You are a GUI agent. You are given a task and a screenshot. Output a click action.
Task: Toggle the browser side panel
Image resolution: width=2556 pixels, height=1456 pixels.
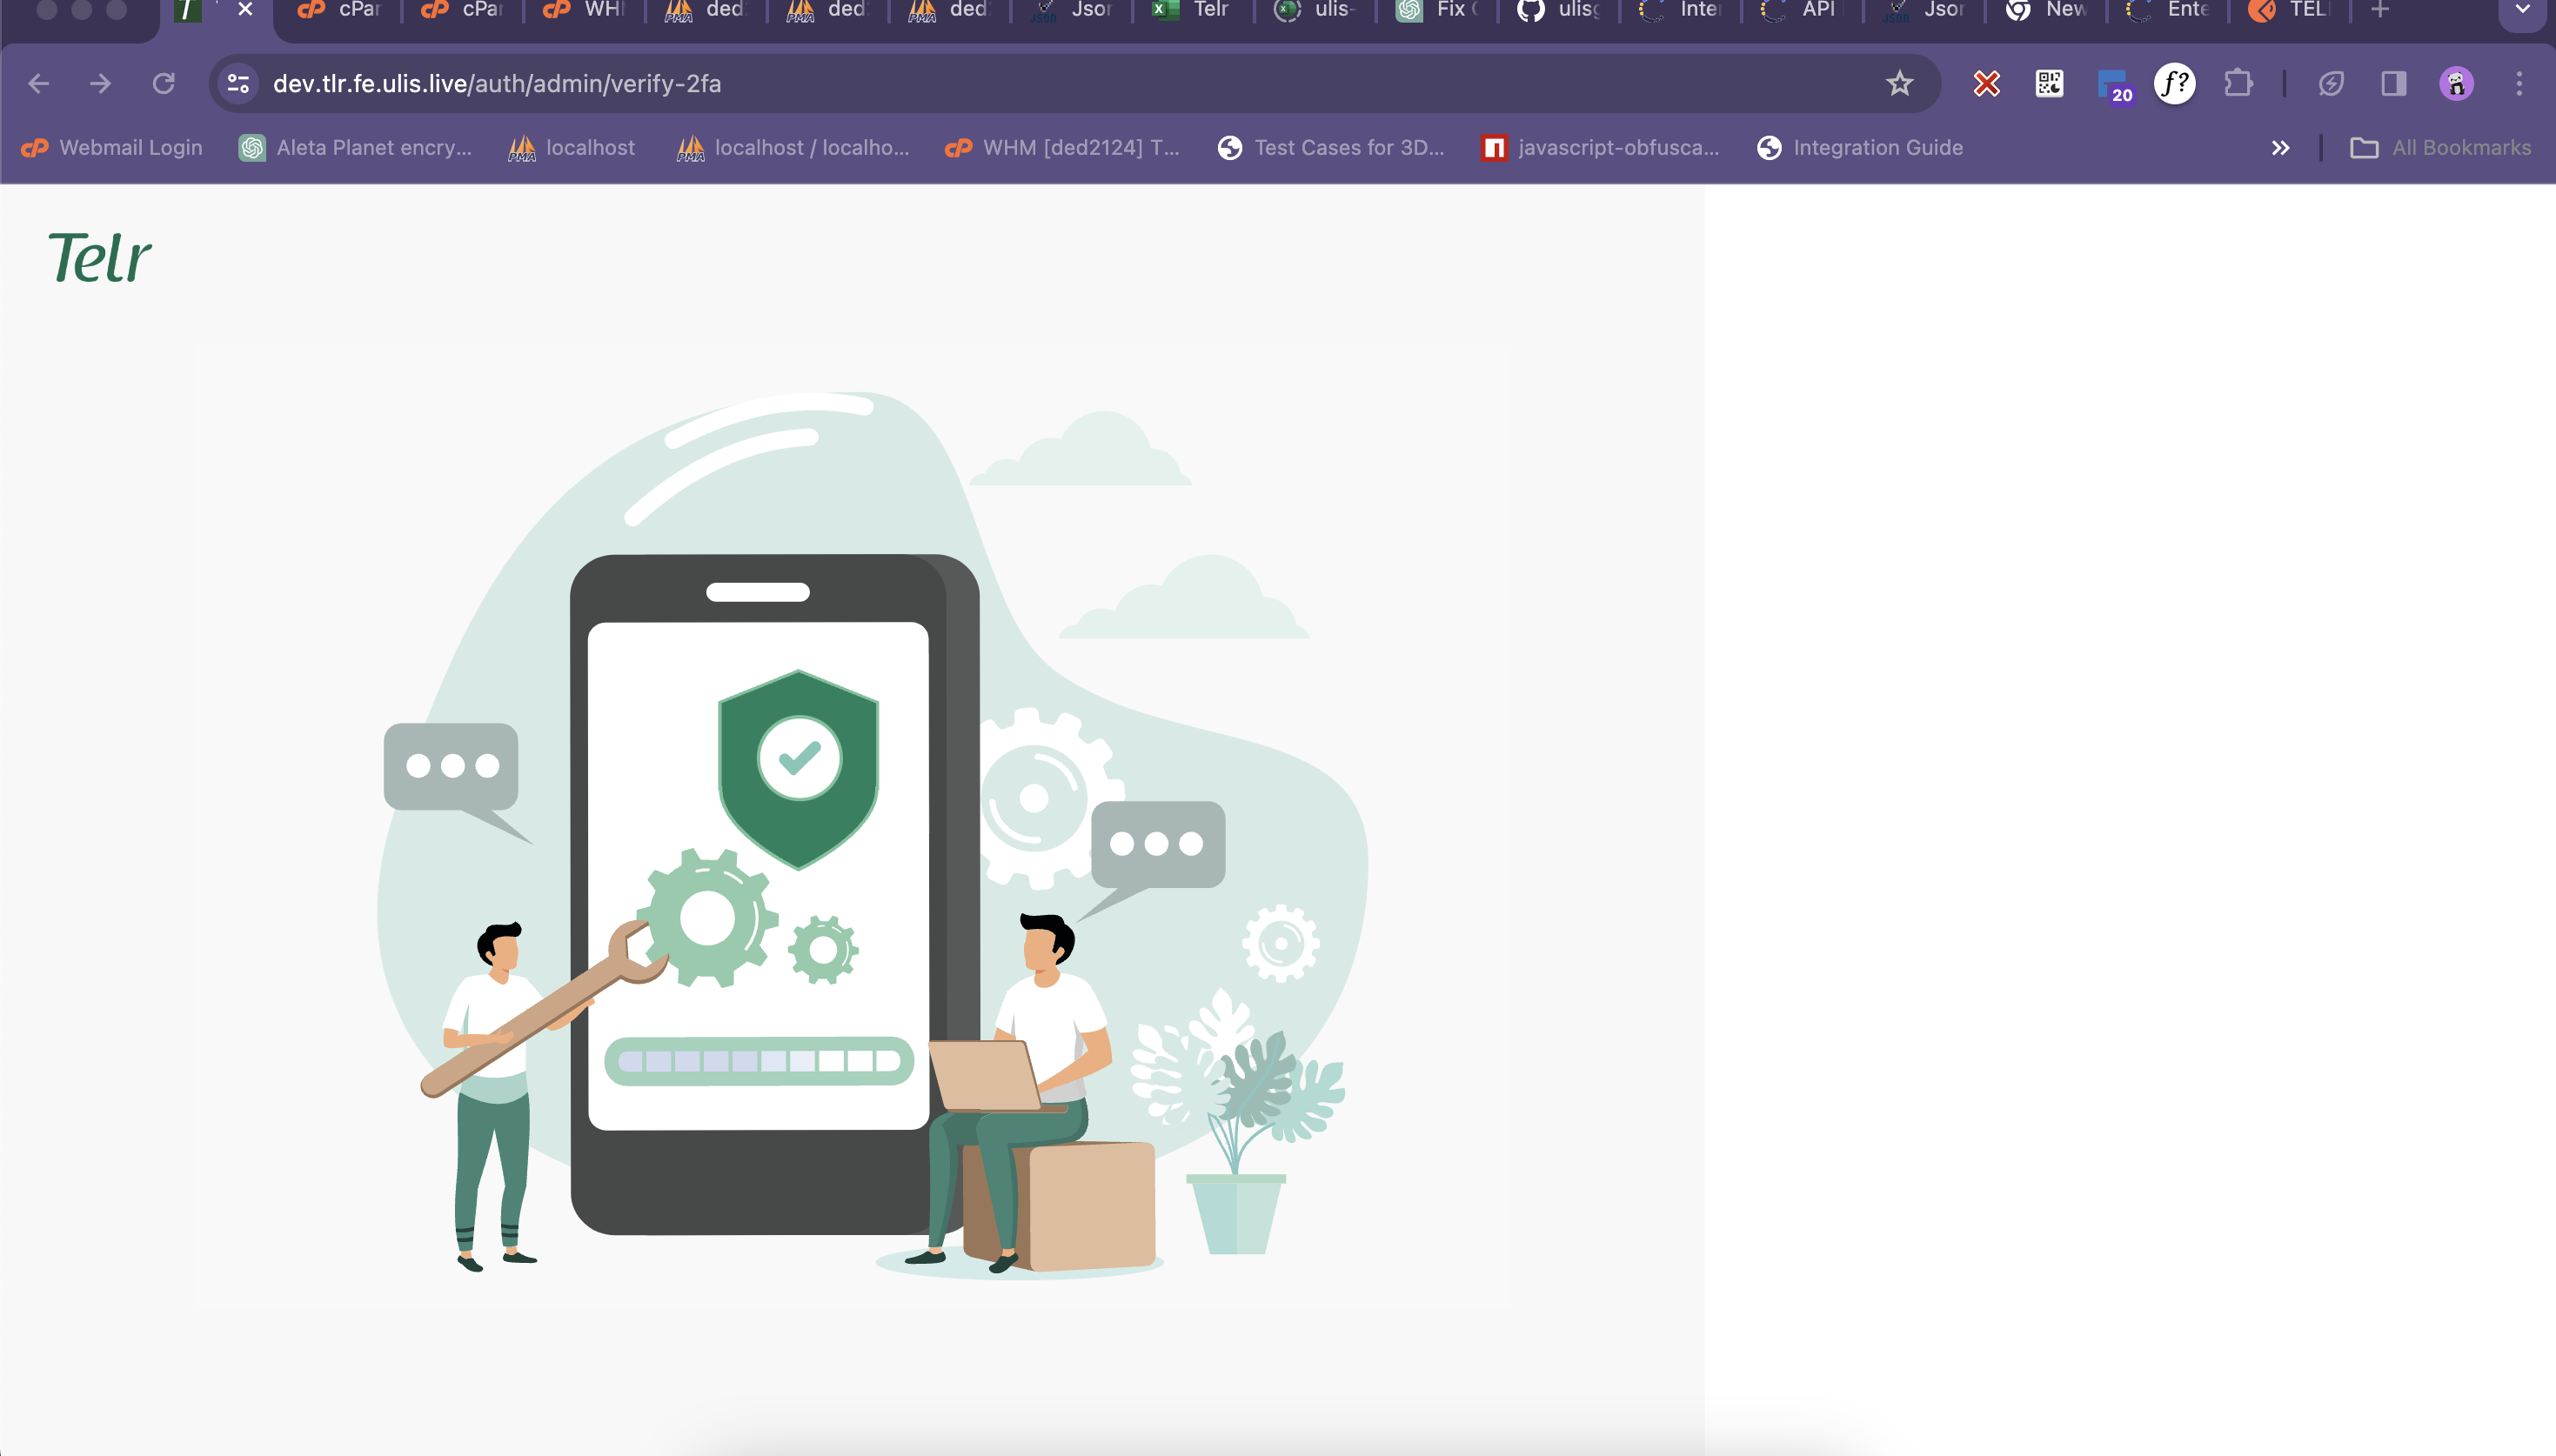click(2393, 84)
